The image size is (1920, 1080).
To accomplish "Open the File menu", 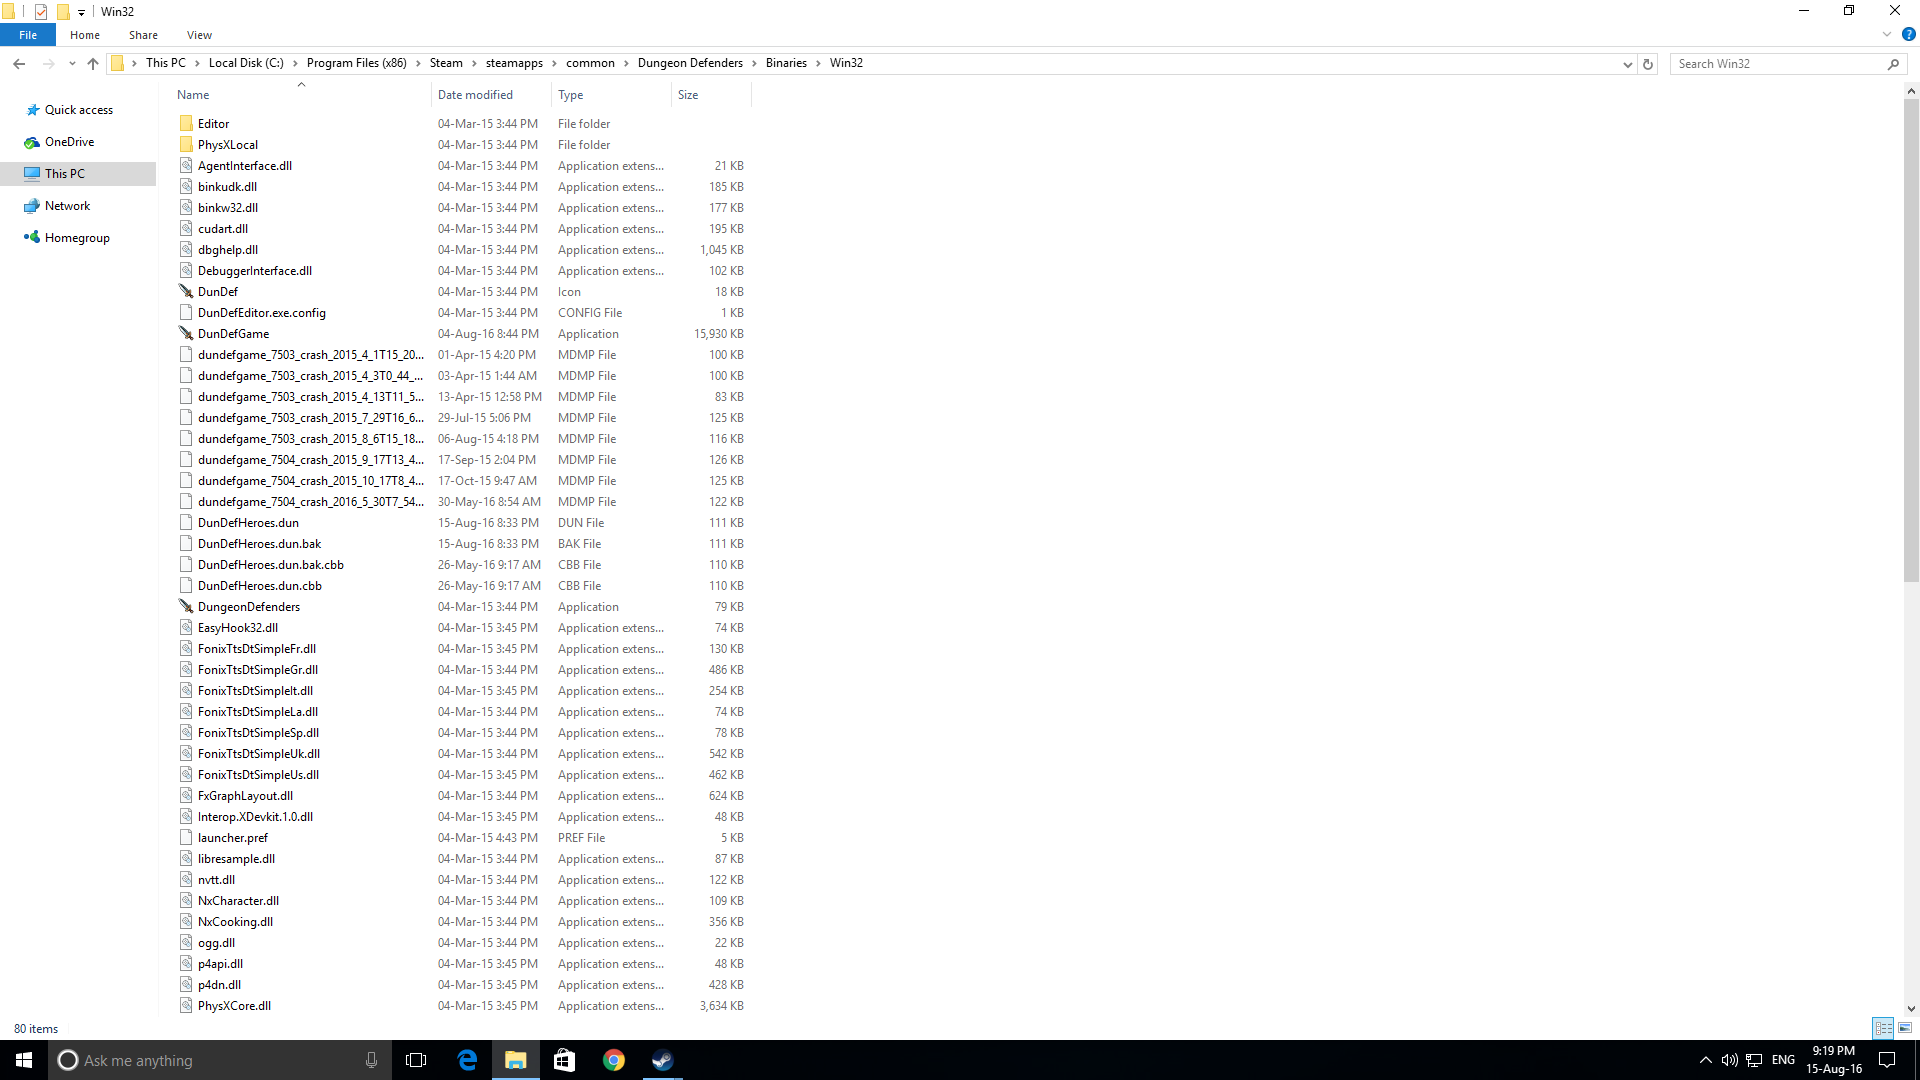I will (x=28, y=35).
